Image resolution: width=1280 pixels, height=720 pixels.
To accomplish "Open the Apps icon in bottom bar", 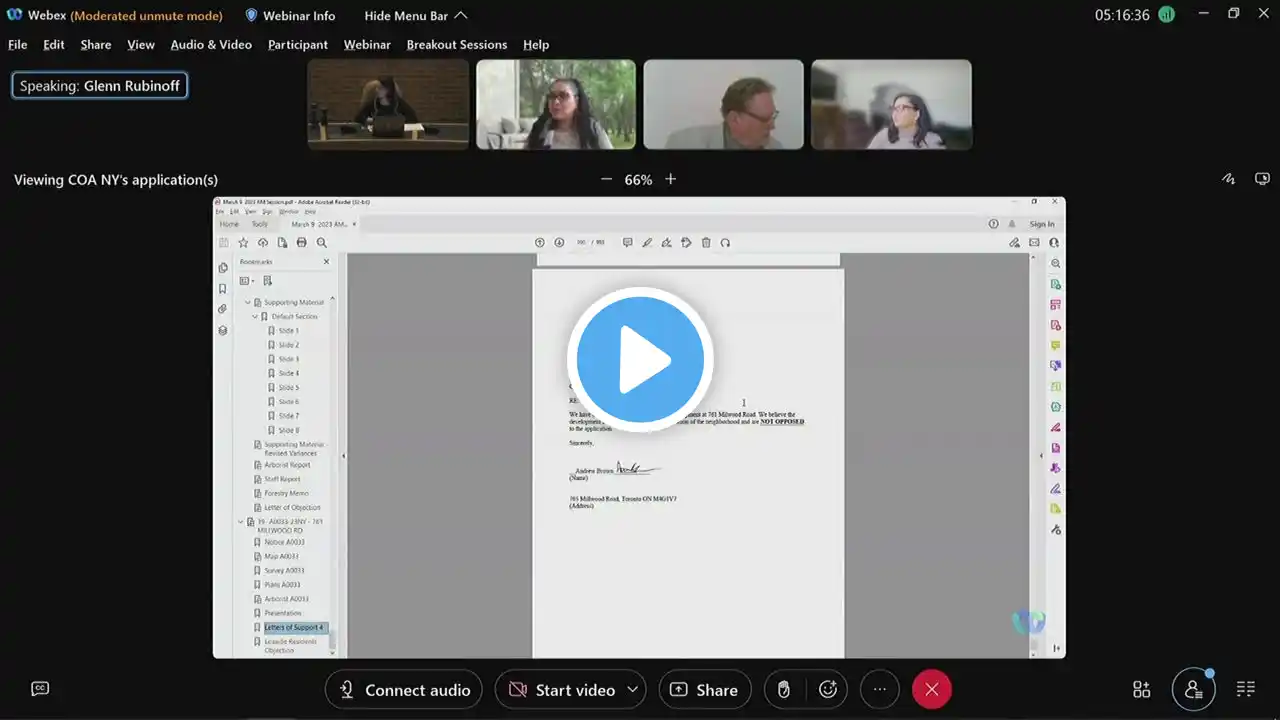I will [x=1141, y=689].
